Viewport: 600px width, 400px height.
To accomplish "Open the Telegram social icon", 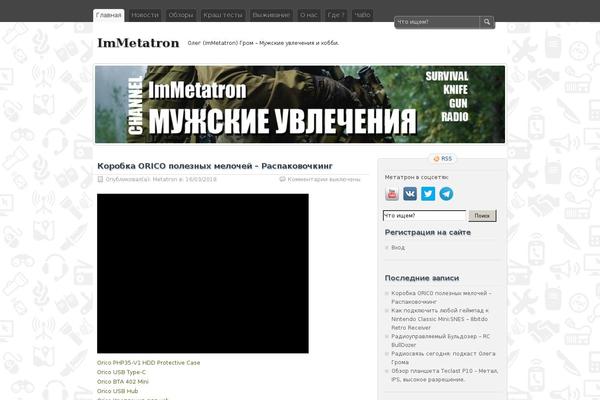I will tap(446, 194).
